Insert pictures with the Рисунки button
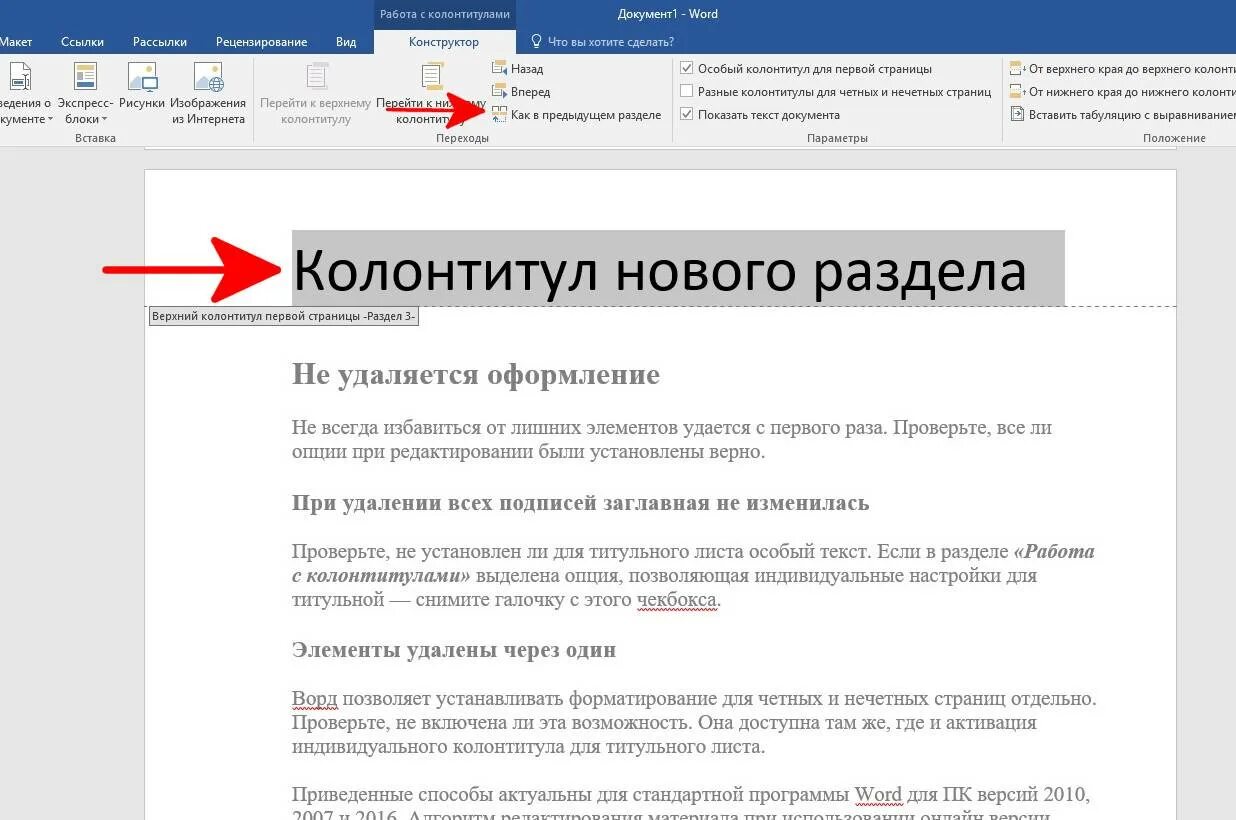 pos(142,86)
